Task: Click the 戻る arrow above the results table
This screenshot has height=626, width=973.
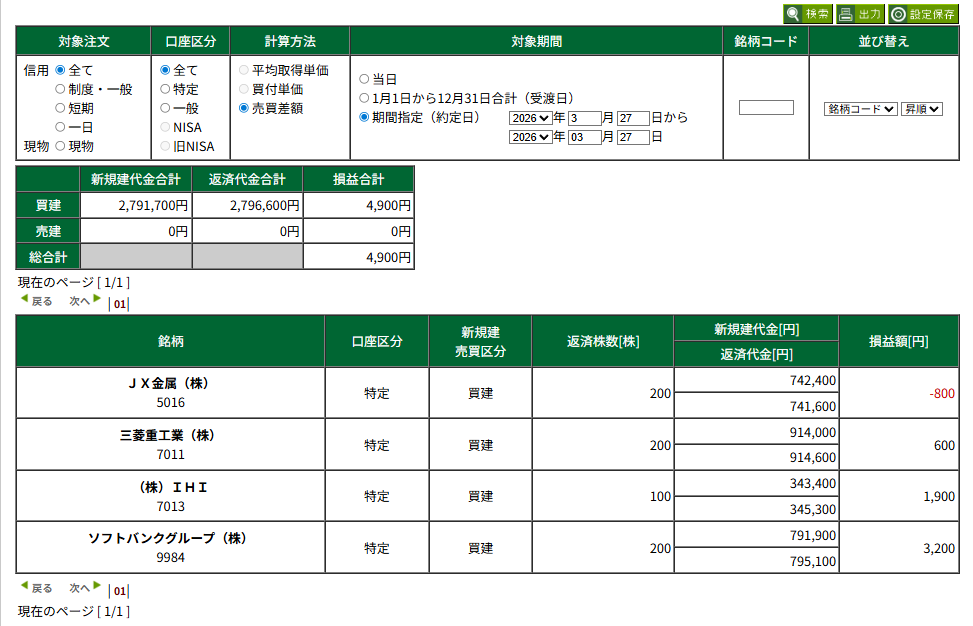Action: 24,299
